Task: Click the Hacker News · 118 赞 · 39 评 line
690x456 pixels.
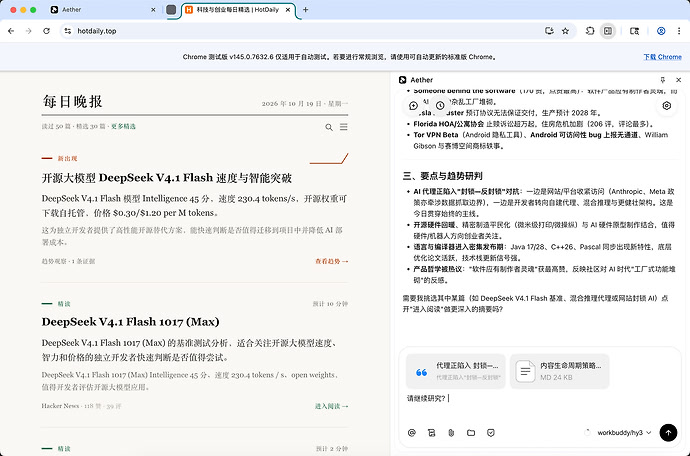Action: pyautogui.click(x=81, y=406)
